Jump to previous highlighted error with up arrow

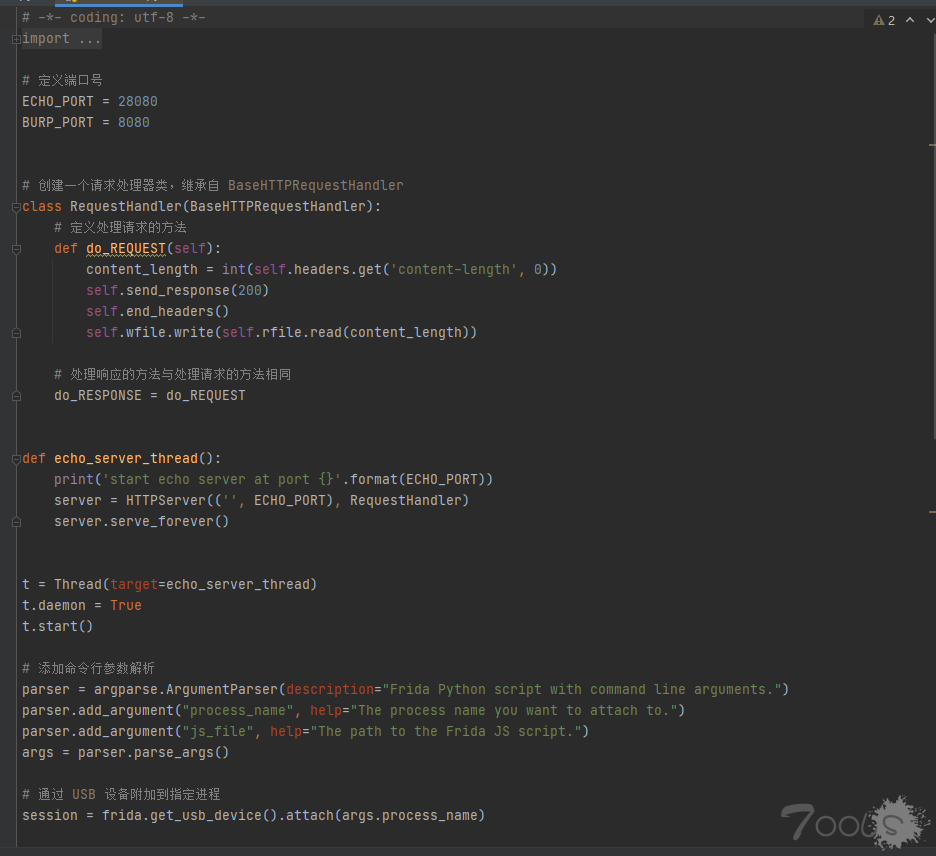tap(910, 20)
